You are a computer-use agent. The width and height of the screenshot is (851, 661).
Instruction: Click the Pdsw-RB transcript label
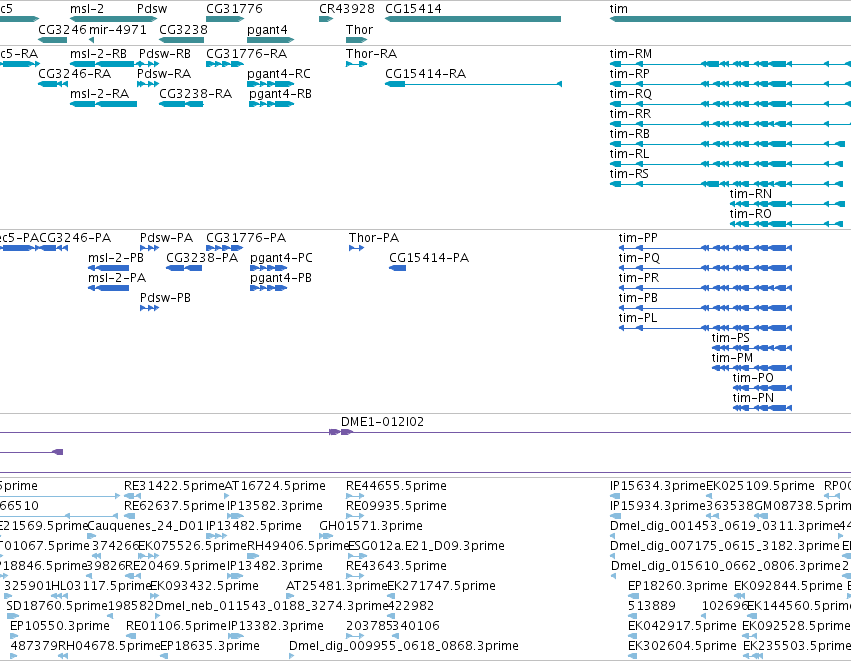tap(165, 54)
